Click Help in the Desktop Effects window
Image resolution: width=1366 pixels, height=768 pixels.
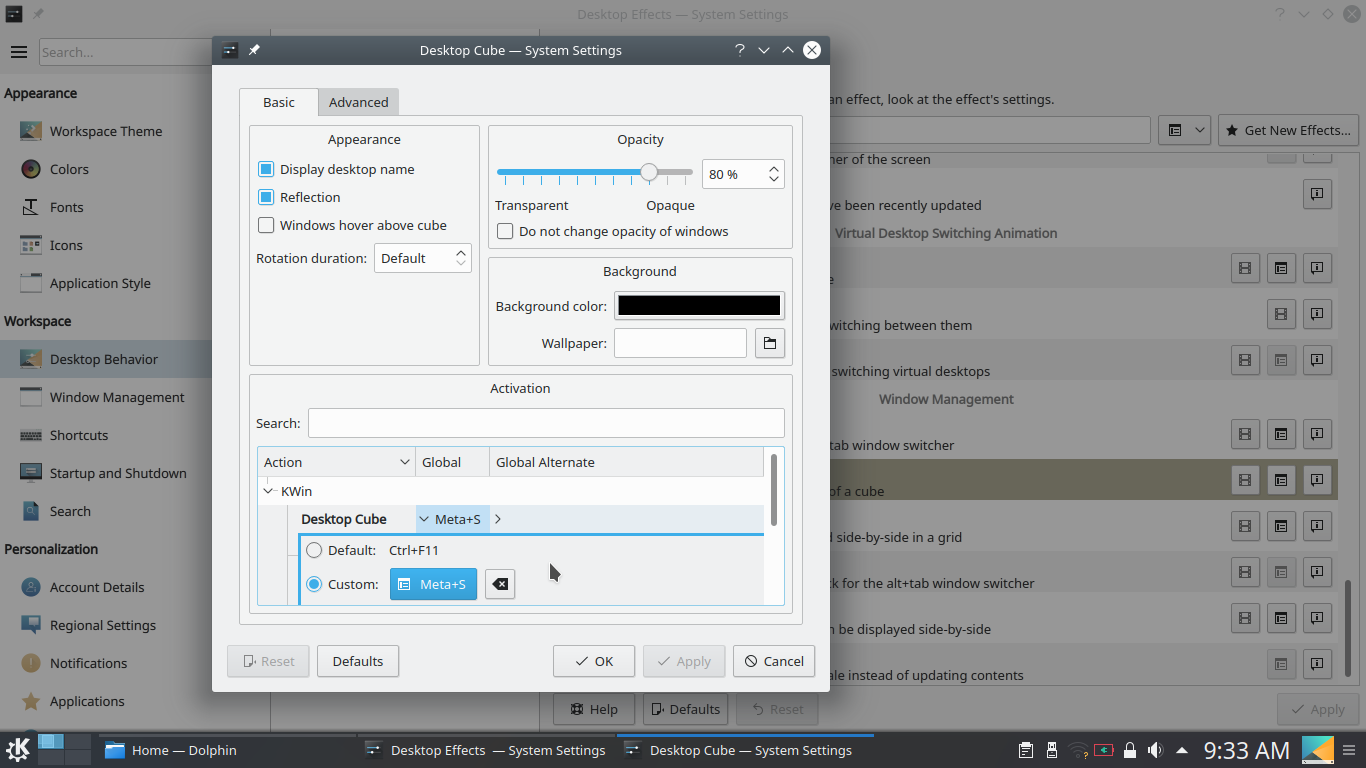coord(594,709)
